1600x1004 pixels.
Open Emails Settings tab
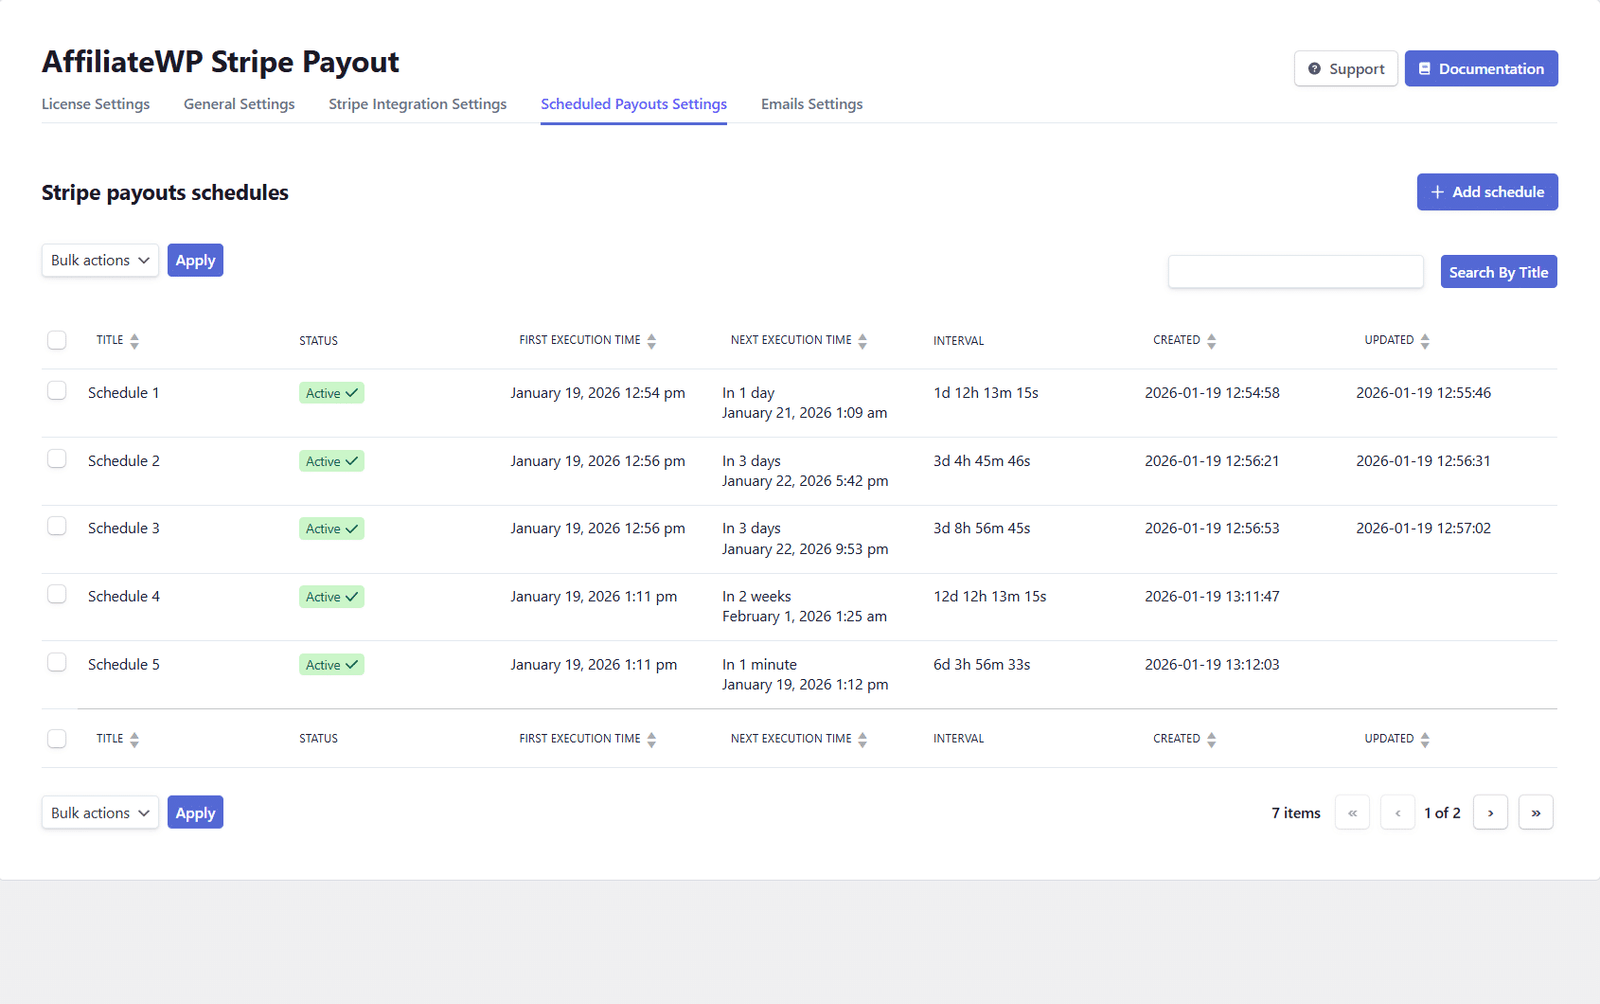[x=812, y=104]
